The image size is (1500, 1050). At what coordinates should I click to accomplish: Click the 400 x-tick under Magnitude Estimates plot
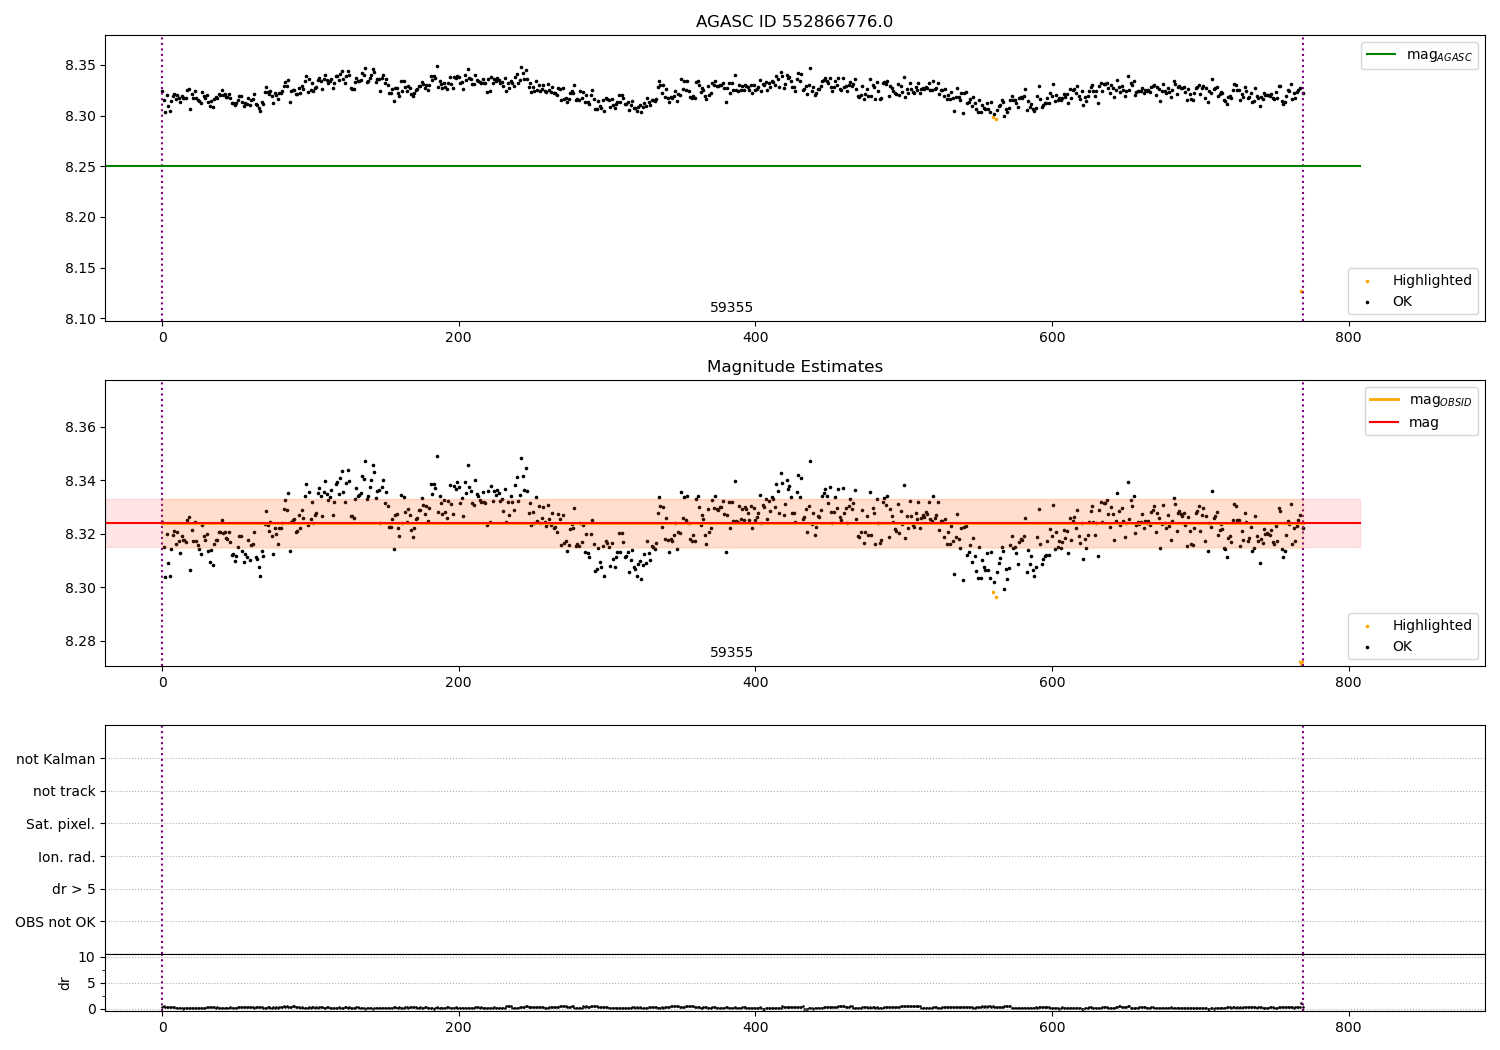point(755,683)
